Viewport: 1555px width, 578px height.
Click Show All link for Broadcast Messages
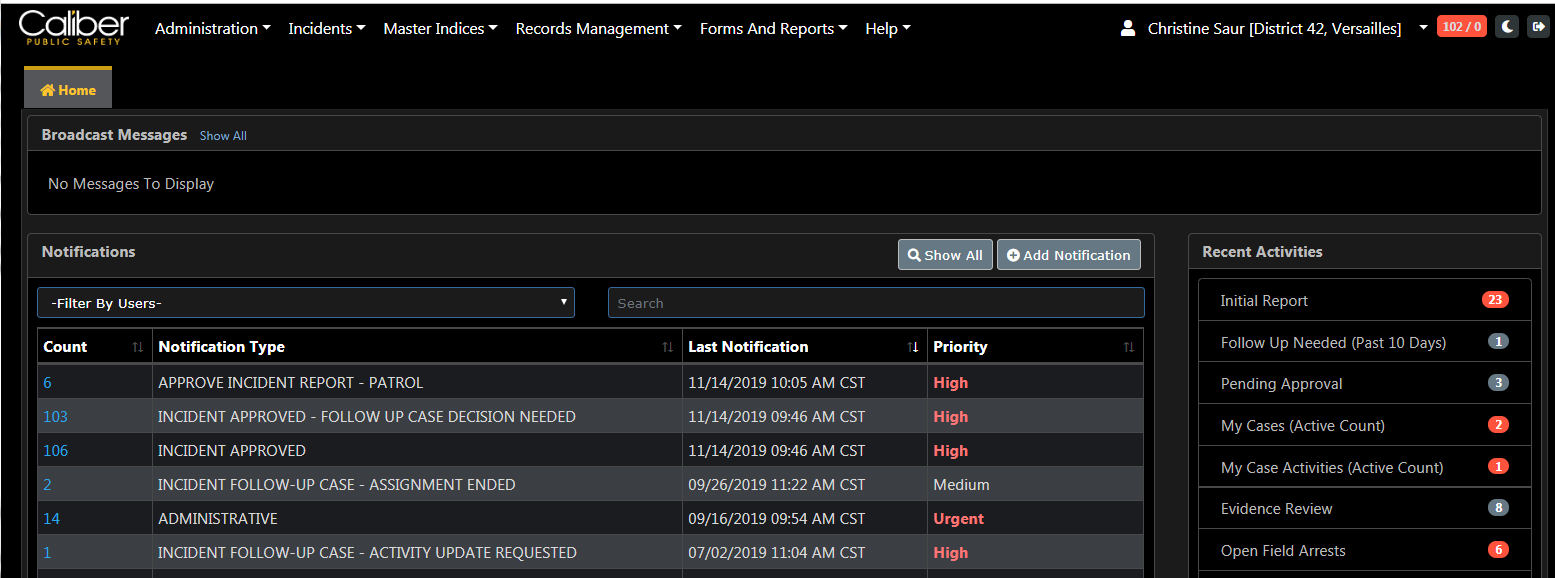pos(223,136)
